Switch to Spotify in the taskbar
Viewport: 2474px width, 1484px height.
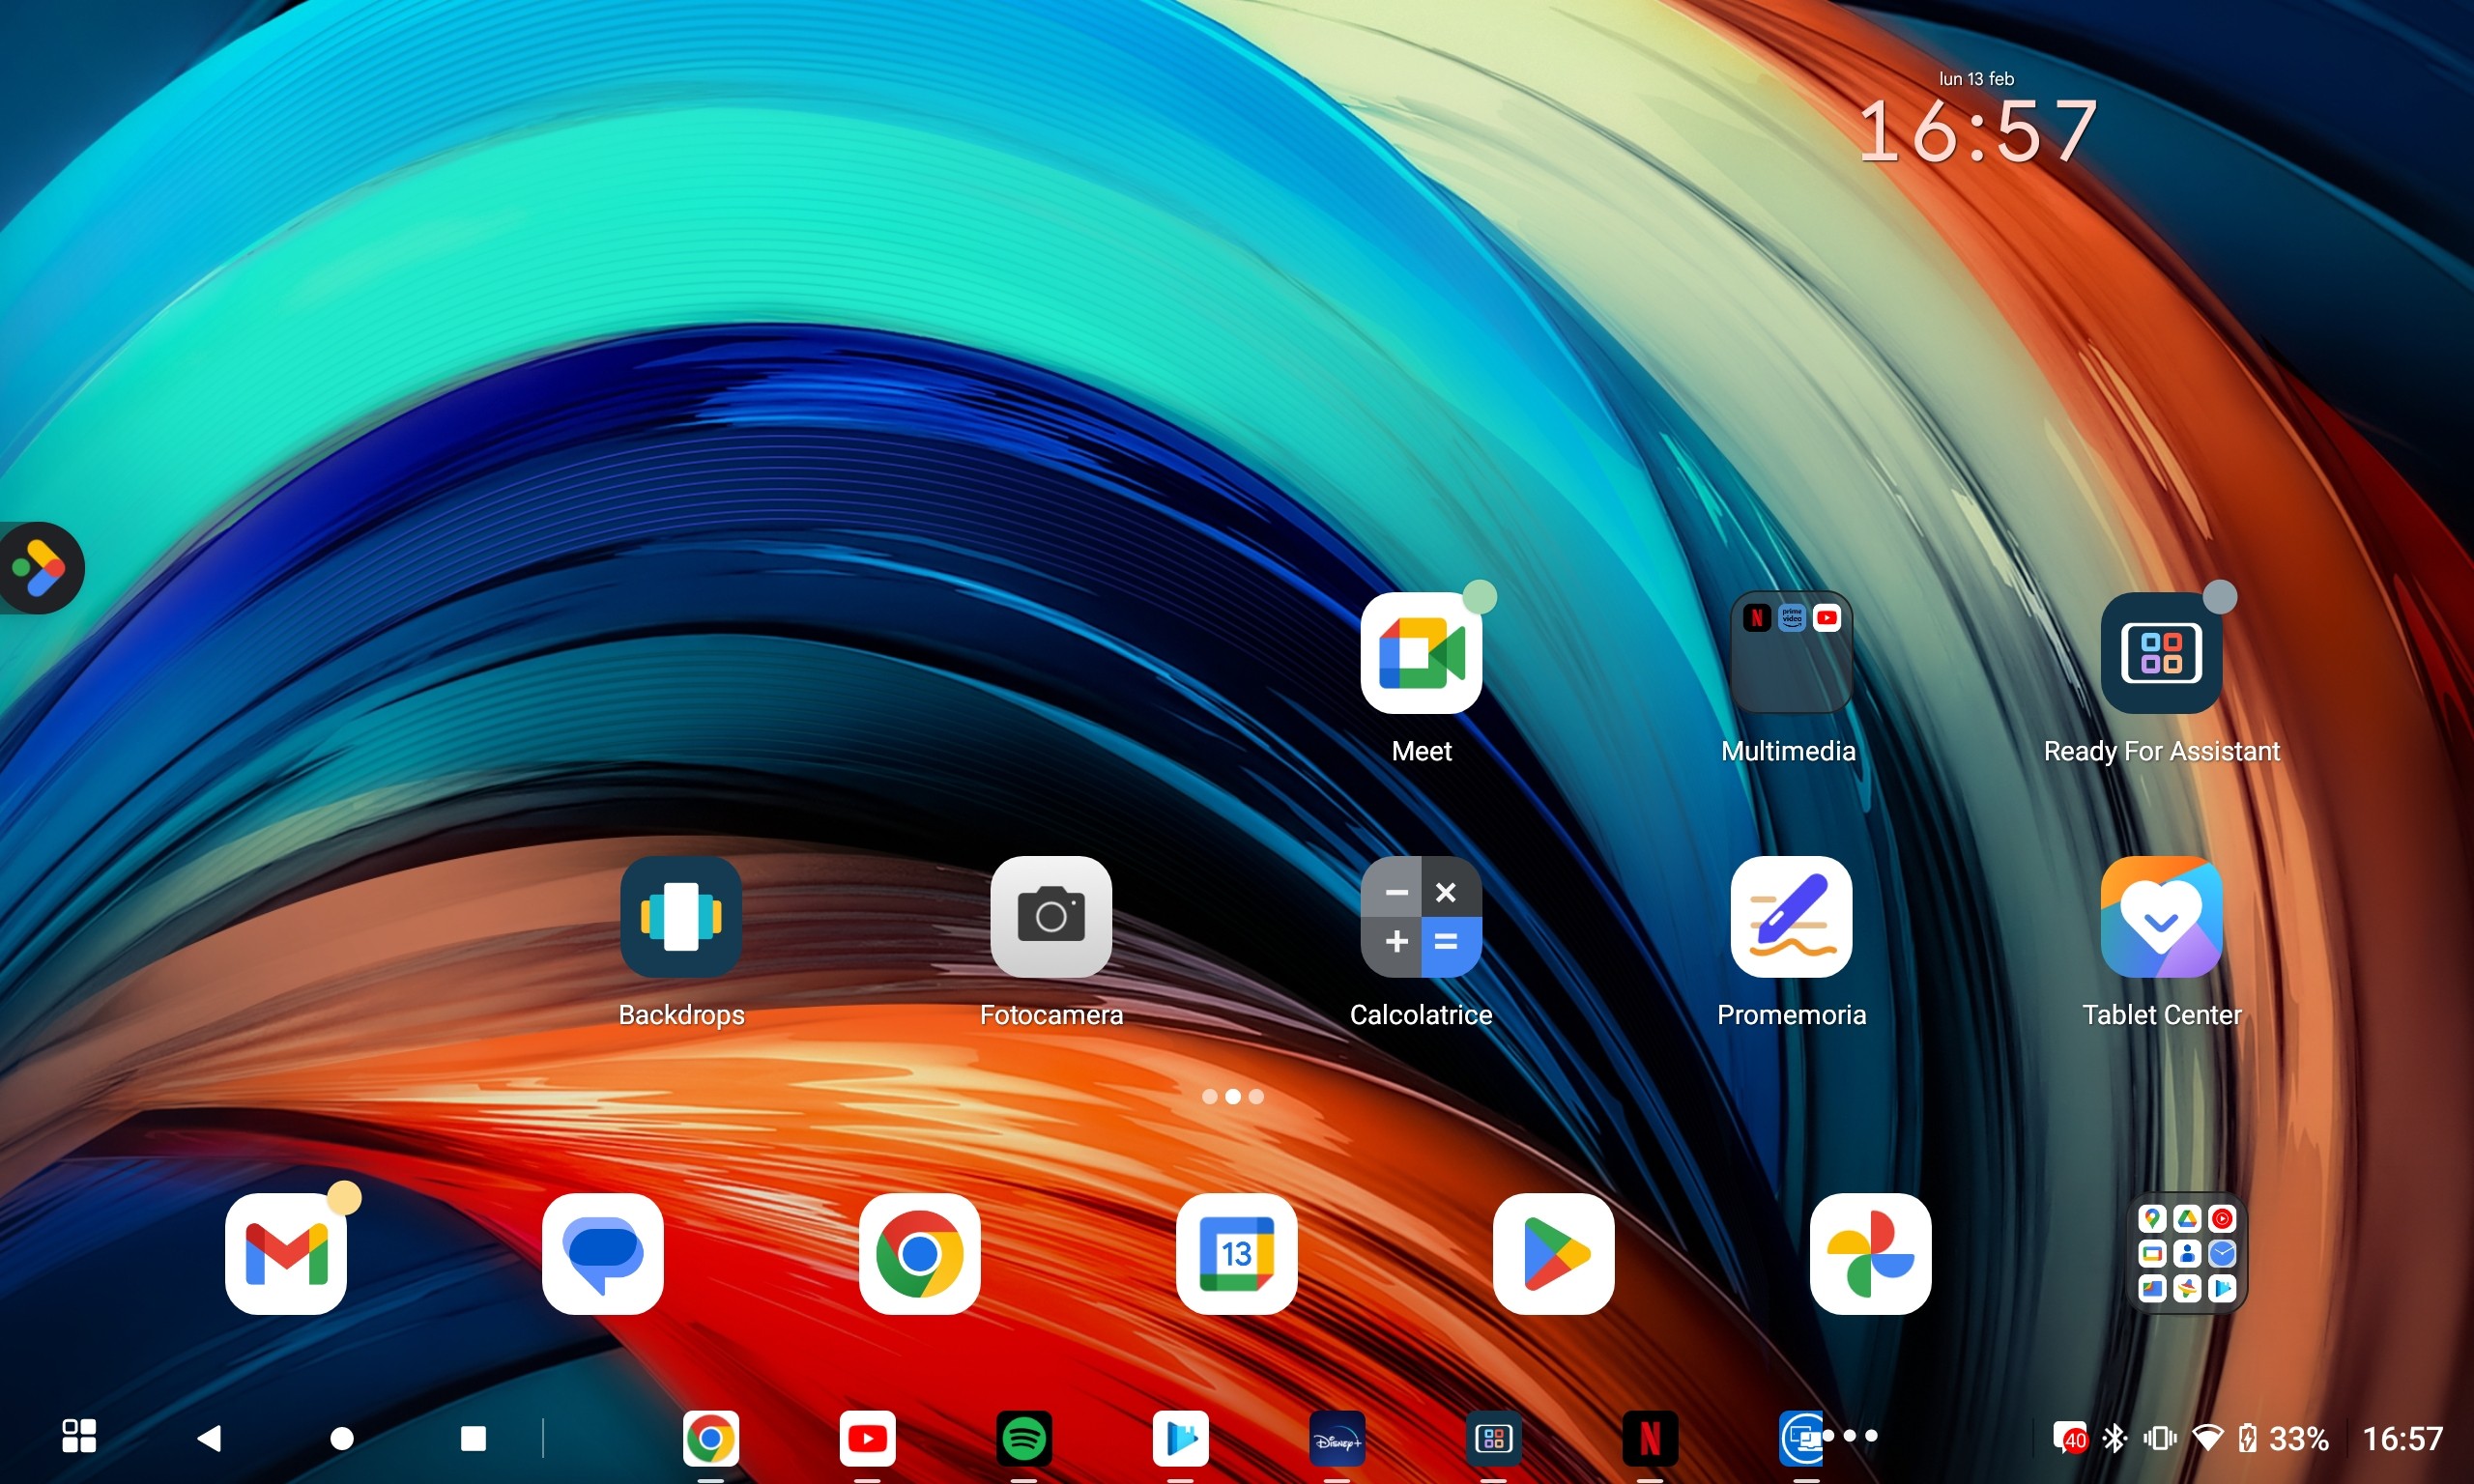tap(1024, 1439)
